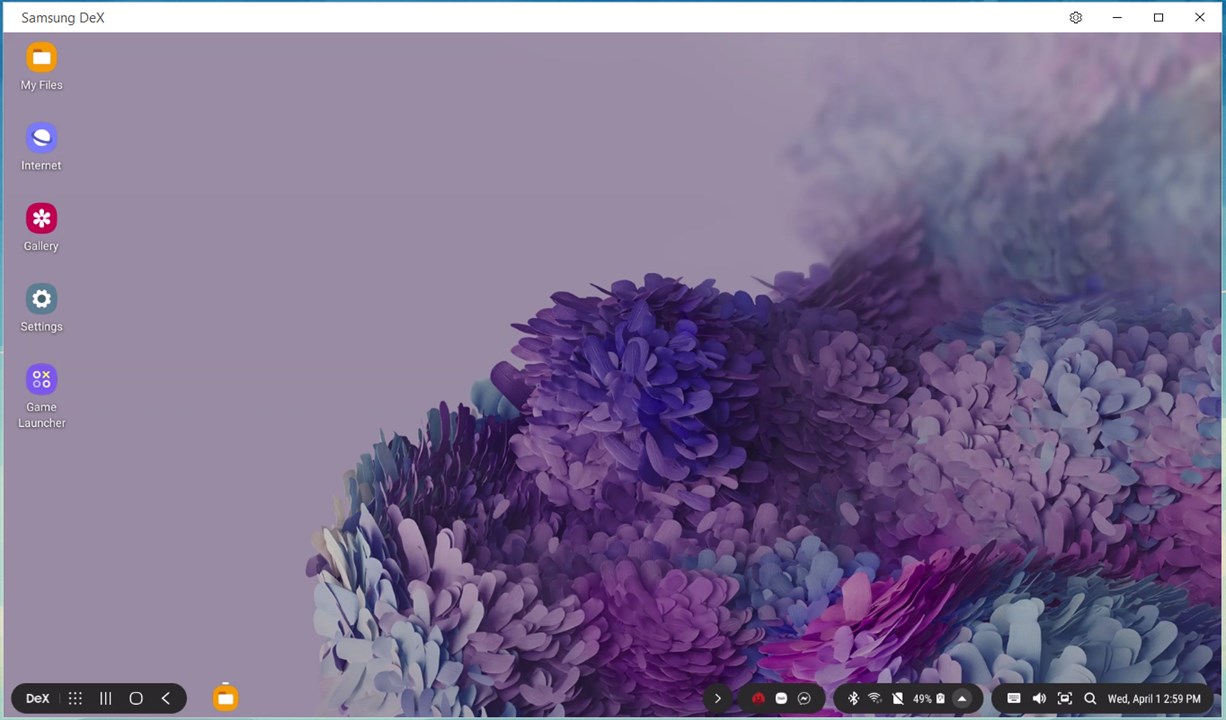The width and height of the screenshot is (1226, 720).
Task: Expand quick settings with the up arrow
Action: click(x=962, y=699)
